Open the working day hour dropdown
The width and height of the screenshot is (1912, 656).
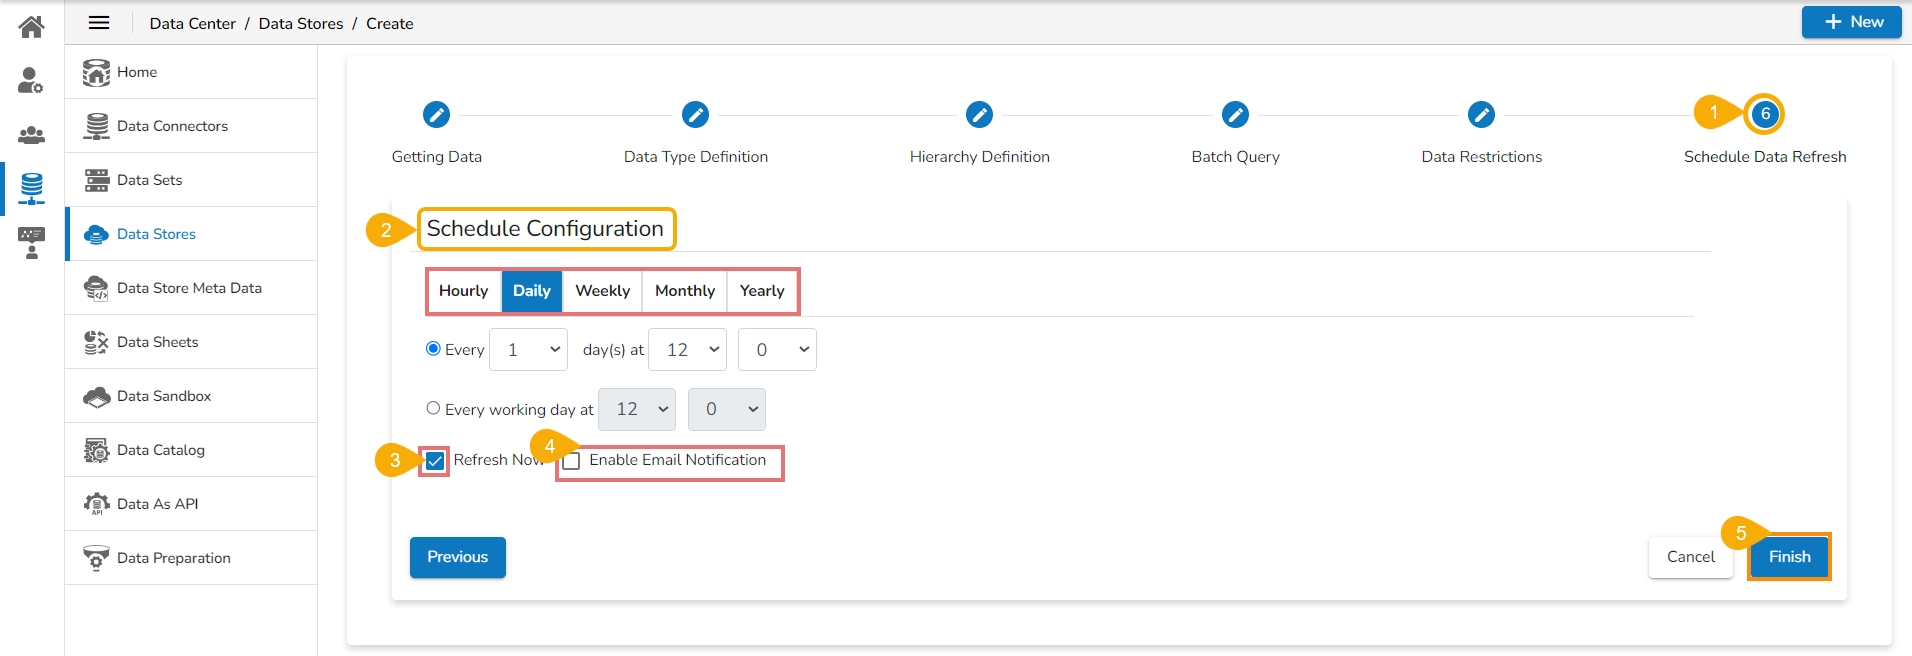pos(637,409)
